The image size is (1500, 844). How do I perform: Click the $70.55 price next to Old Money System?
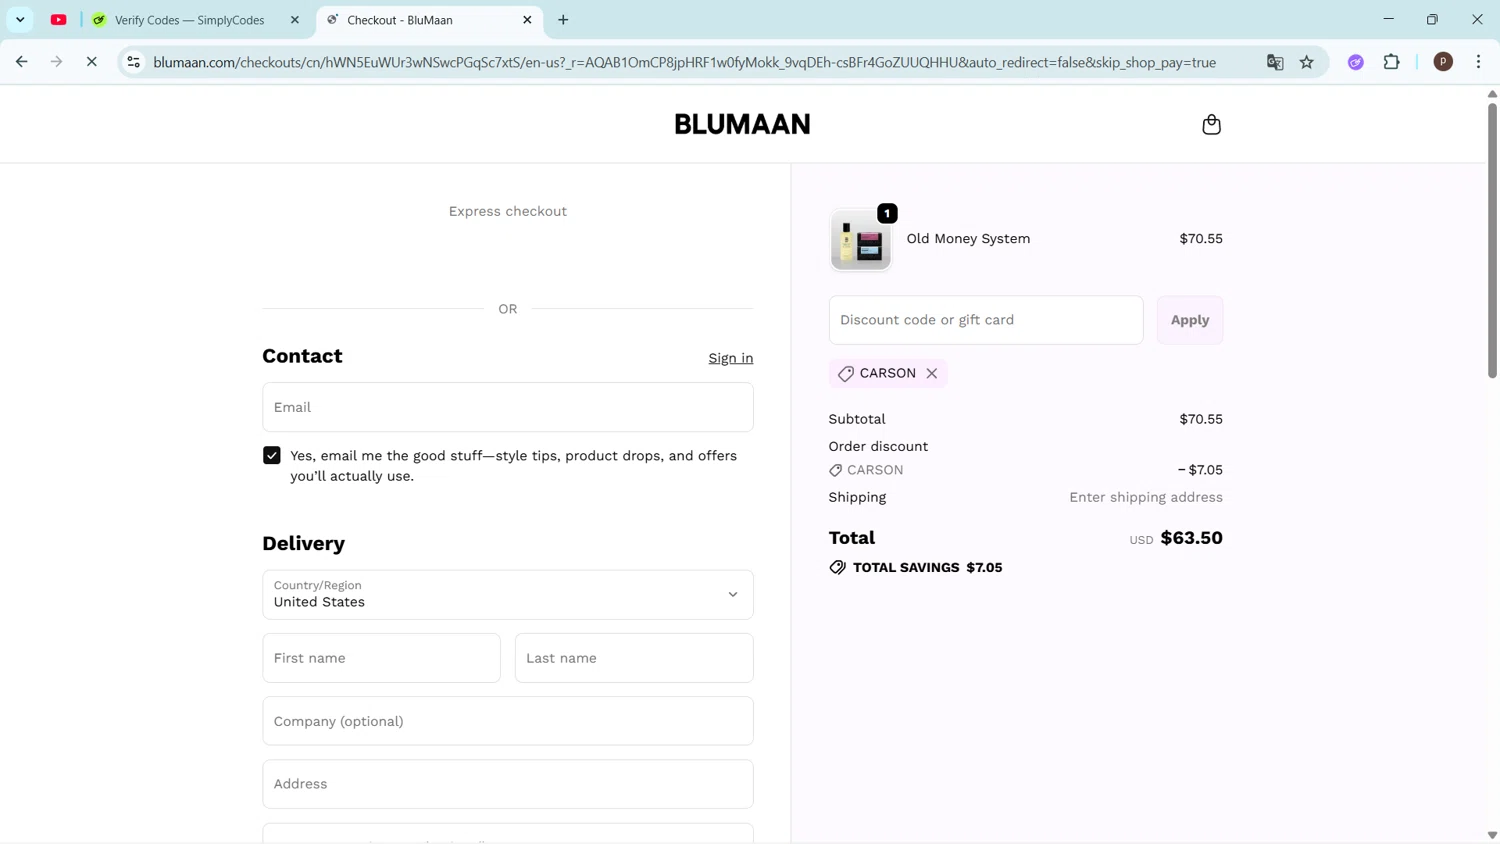[x=1200, y=239]
